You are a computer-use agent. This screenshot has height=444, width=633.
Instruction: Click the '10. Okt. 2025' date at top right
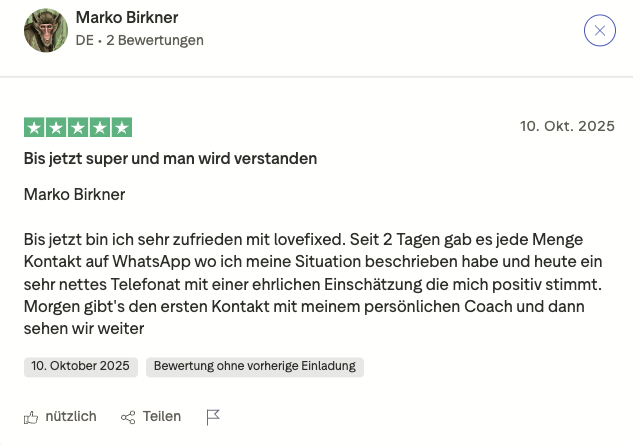point(567,126)
